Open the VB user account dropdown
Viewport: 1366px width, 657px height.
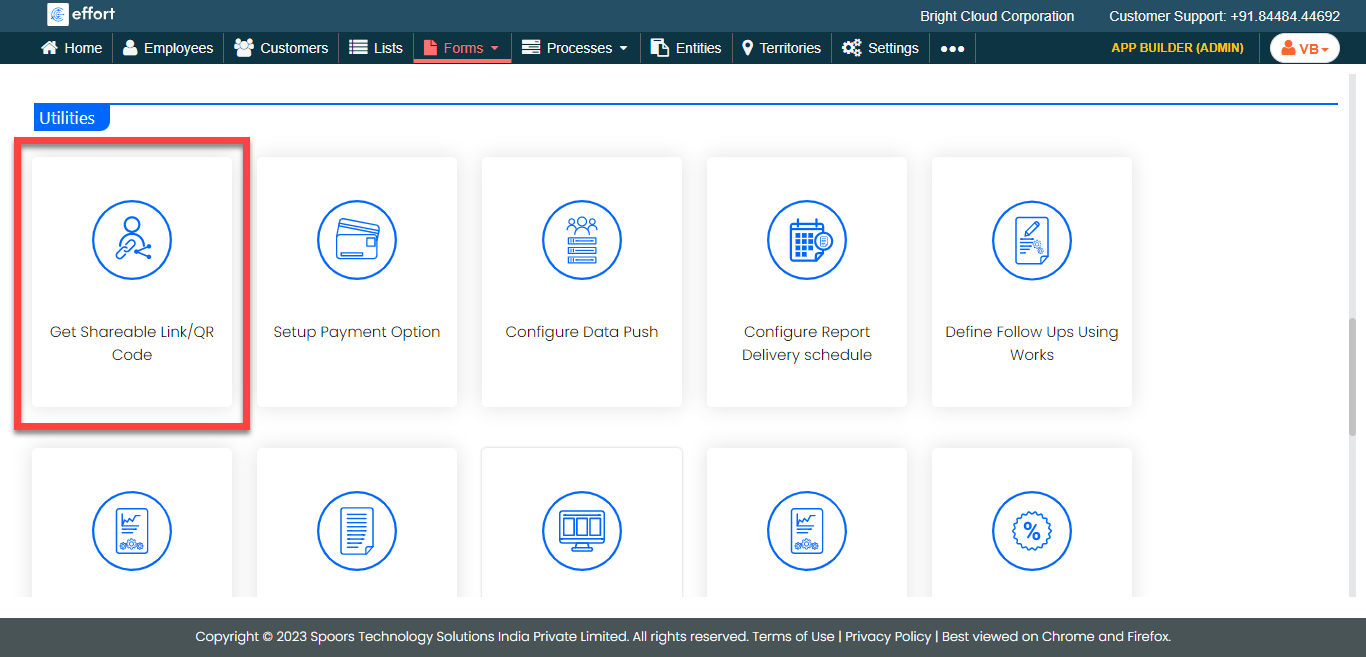[1304, 48]
